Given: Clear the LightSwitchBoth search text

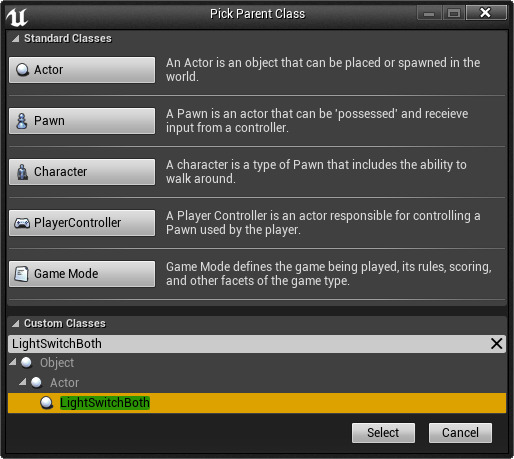Looking at the screenshot, I should [497, 344].
